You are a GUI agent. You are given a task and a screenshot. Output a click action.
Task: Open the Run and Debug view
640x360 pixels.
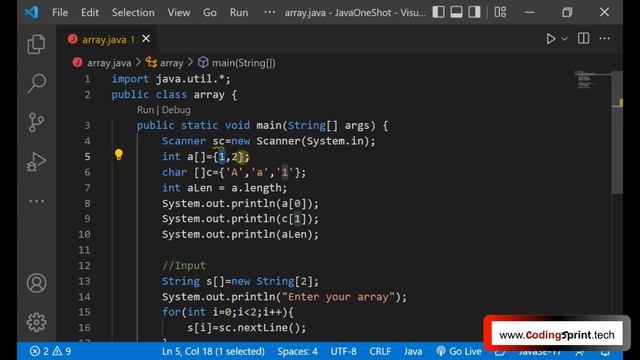click(36, 162)
